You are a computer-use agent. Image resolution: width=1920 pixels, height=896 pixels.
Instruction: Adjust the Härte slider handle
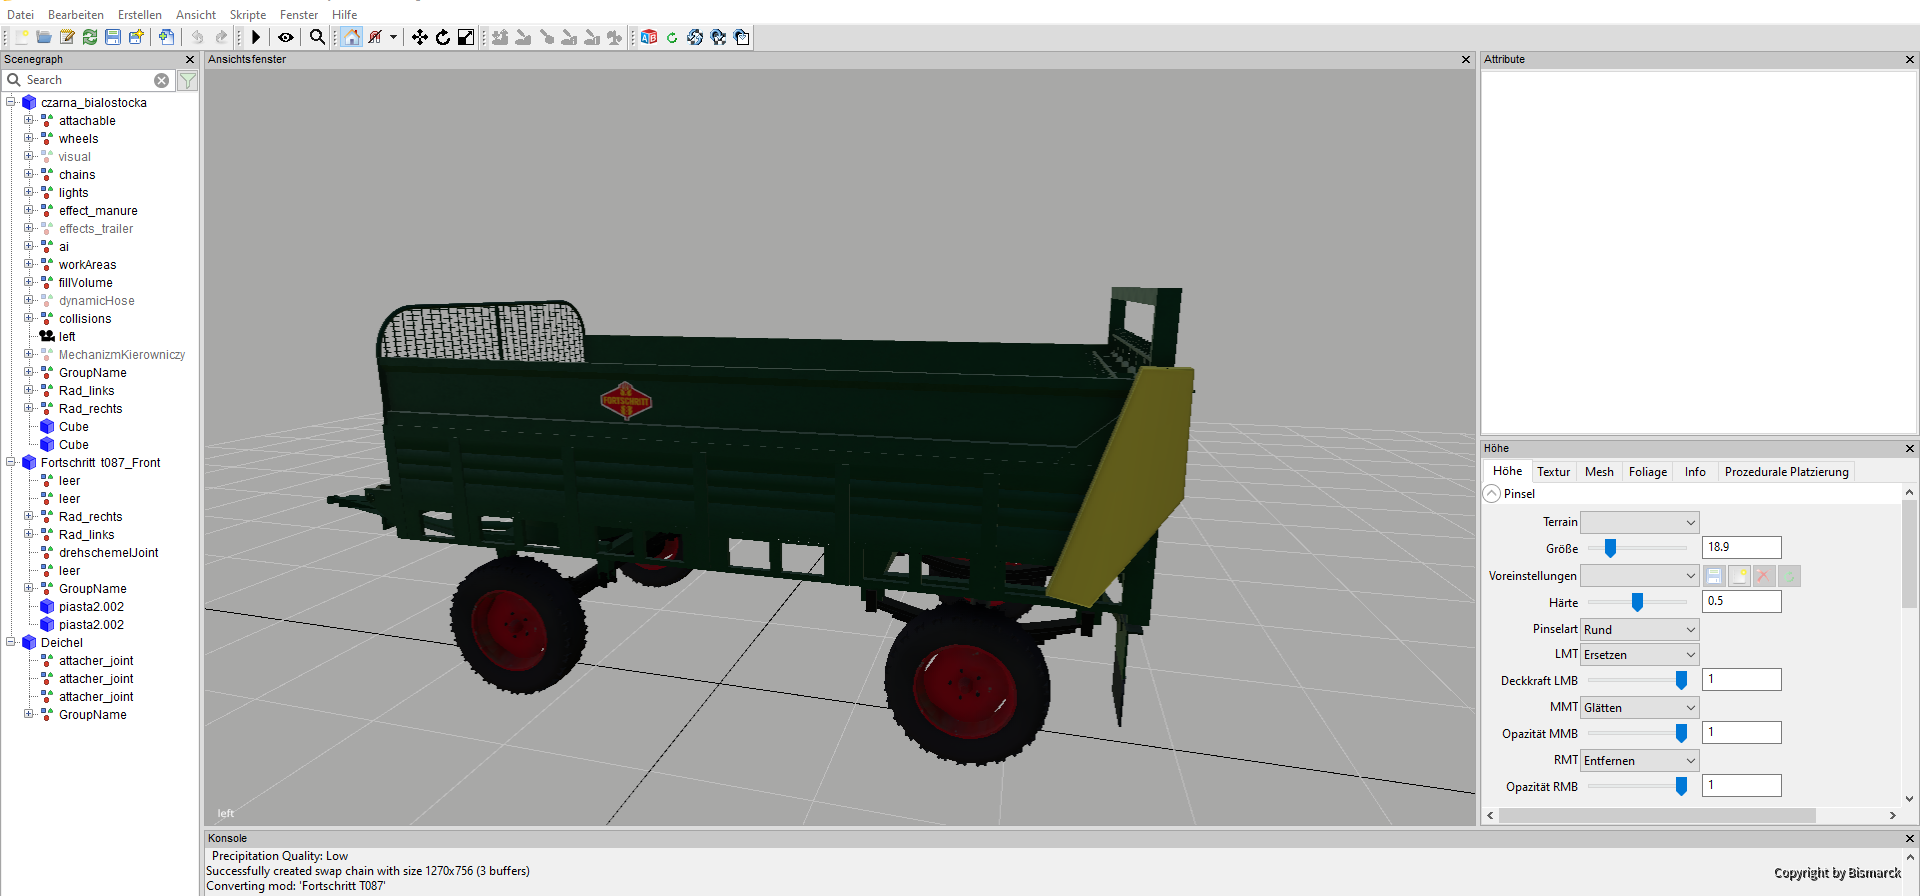[1637, 602]
